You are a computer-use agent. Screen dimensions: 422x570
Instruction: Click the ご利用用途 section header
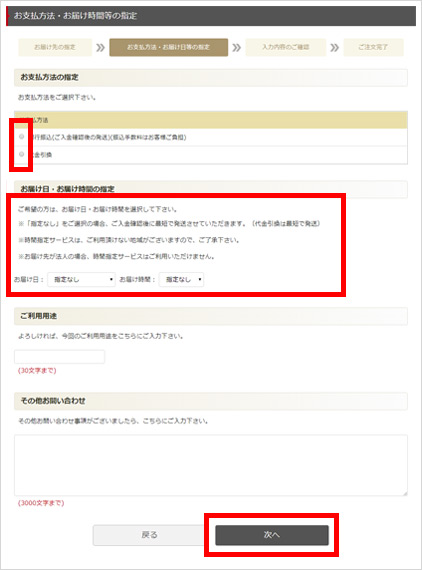[x=211, y=316]
